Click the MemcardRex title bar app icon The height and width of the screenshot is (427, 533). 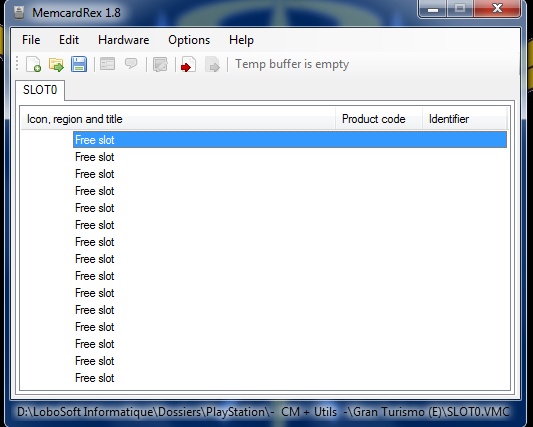coord(19,13)
